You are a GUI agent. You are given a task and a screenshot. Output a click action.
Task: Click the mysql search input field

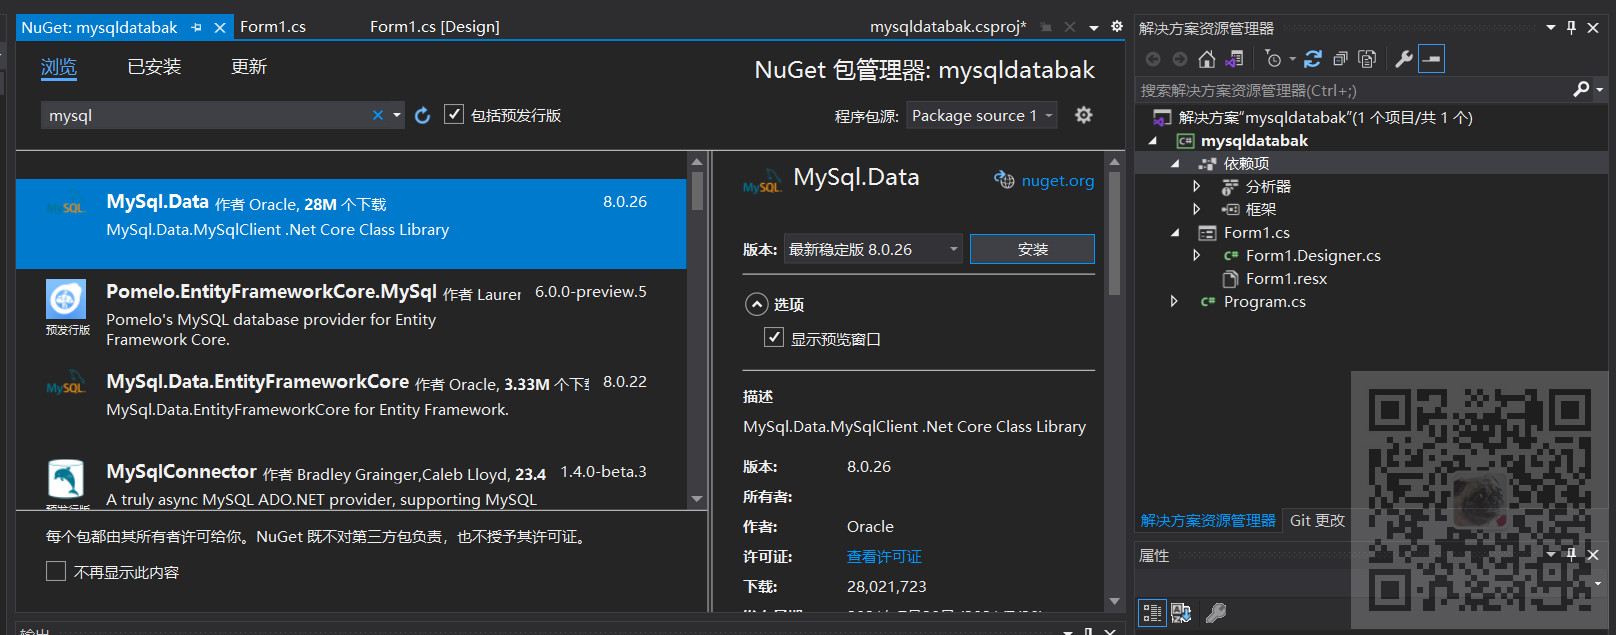(205, 115)
